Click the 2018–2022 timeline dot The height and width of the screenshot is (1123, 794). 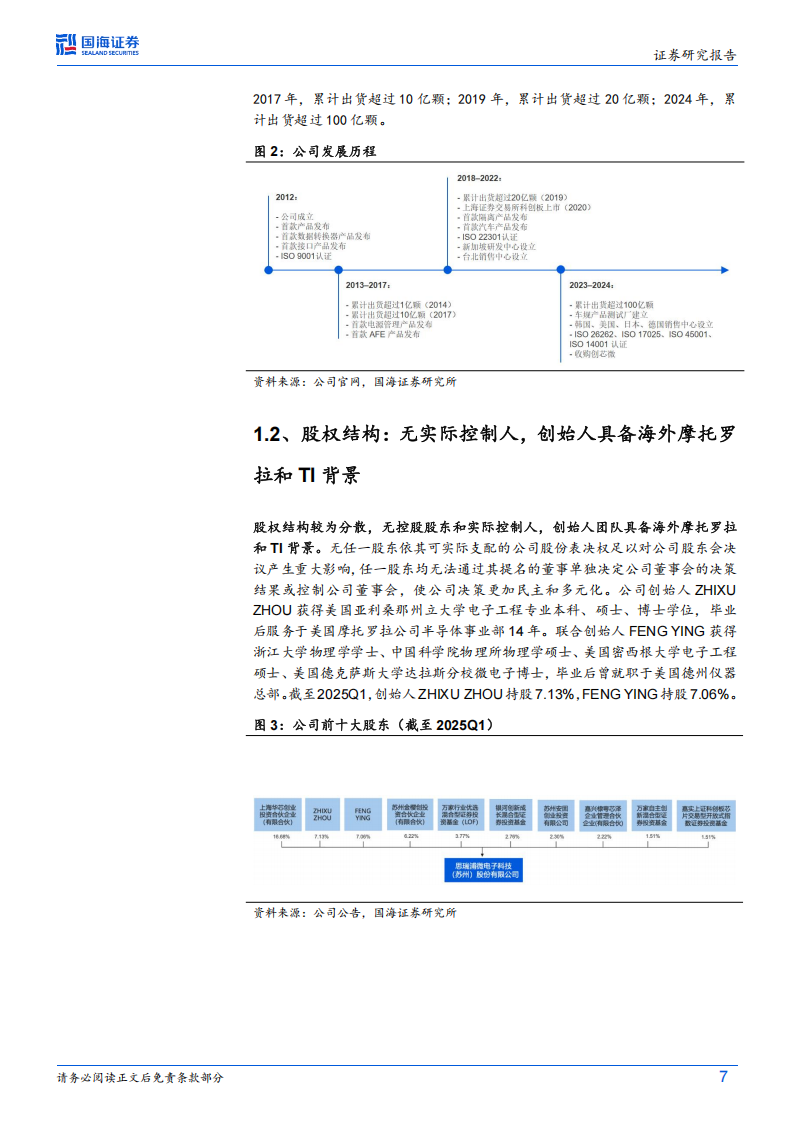click(x=447, y=270)
